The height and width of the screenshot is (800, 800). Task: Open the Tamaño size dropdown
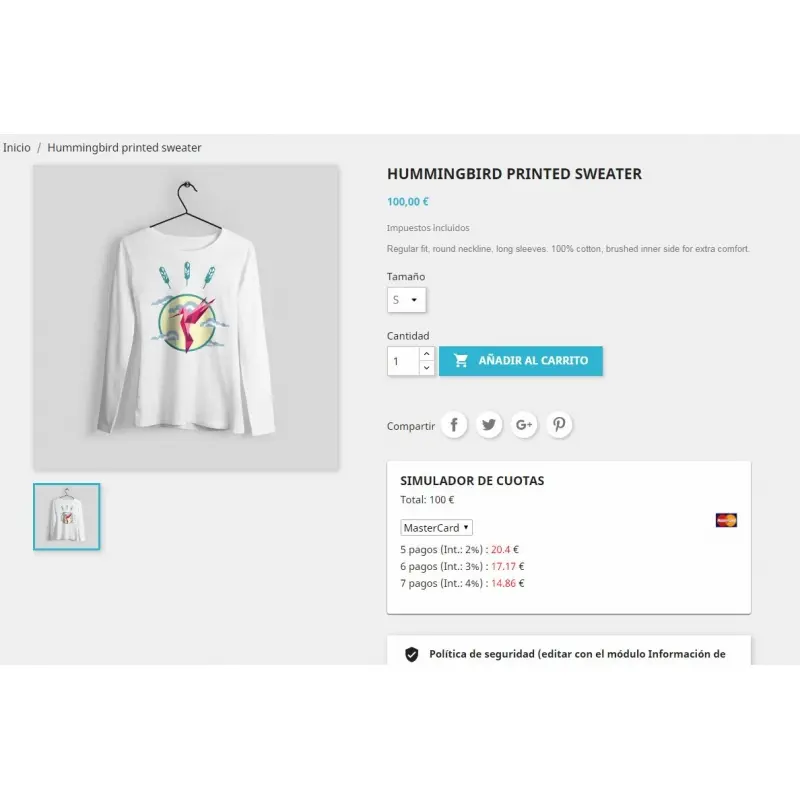[406, 300]
